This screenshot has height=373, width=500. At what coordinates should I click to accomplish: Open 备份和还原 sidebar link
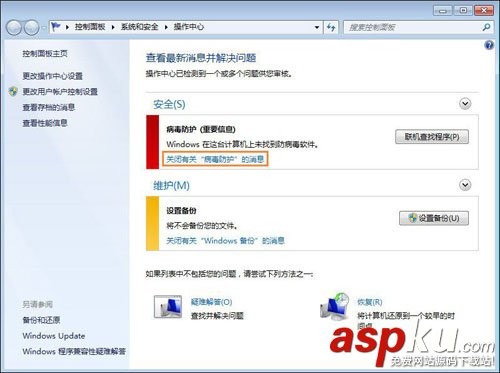tap(41, 320)
